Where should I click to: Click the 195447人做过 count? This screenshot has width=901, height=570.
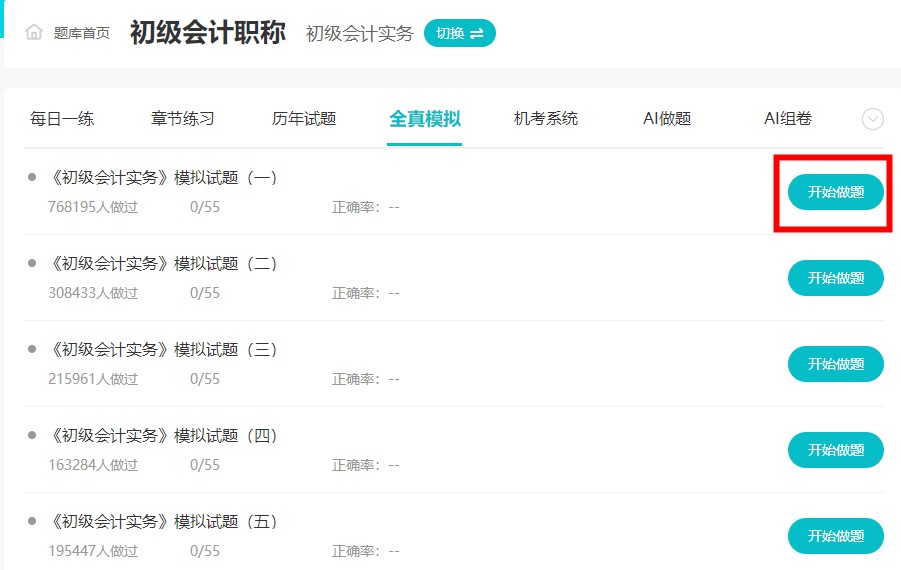coord(93,551)
